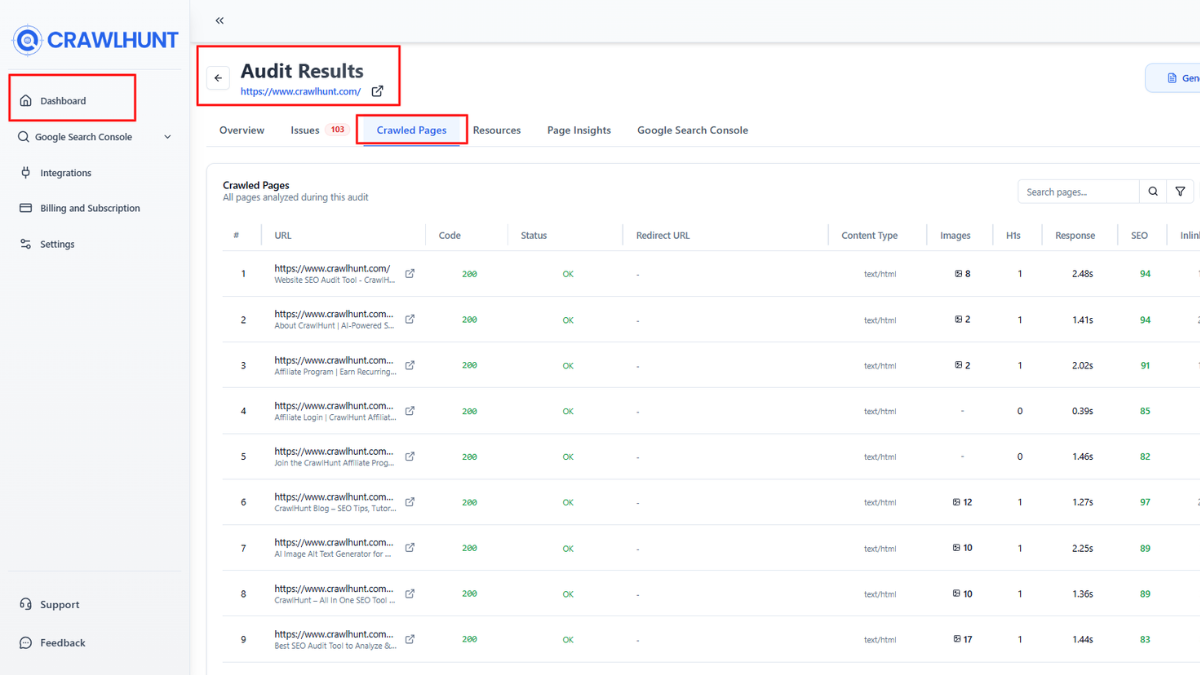The height and width of the screenshot is (675, 1200).
Task: Click the https://www.crawlhunt.com/ link under Audit Results
Action: 301,91
